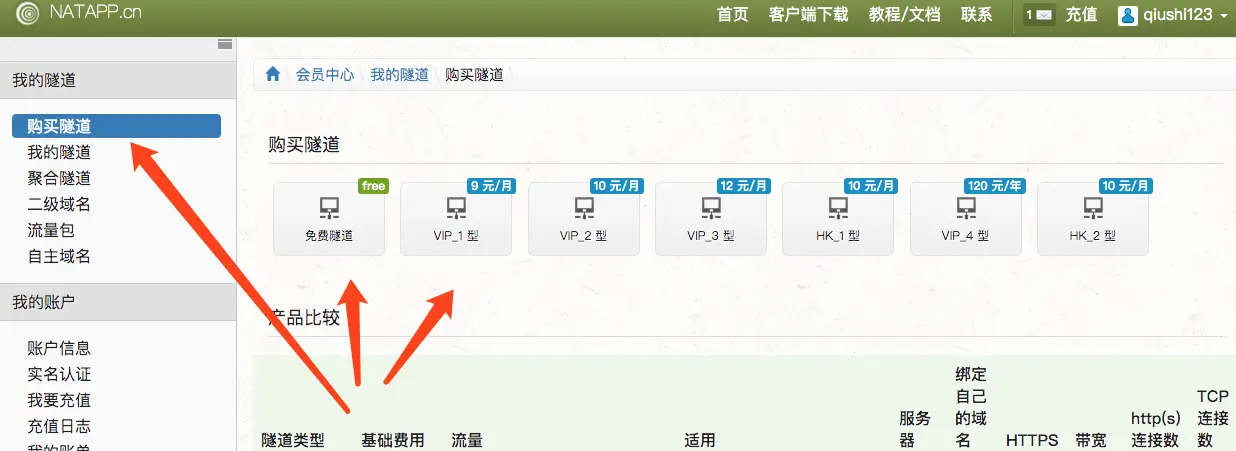Click the 绑定自己的域名 column header
Viewport: 1236px width, 451px height.
971,407
